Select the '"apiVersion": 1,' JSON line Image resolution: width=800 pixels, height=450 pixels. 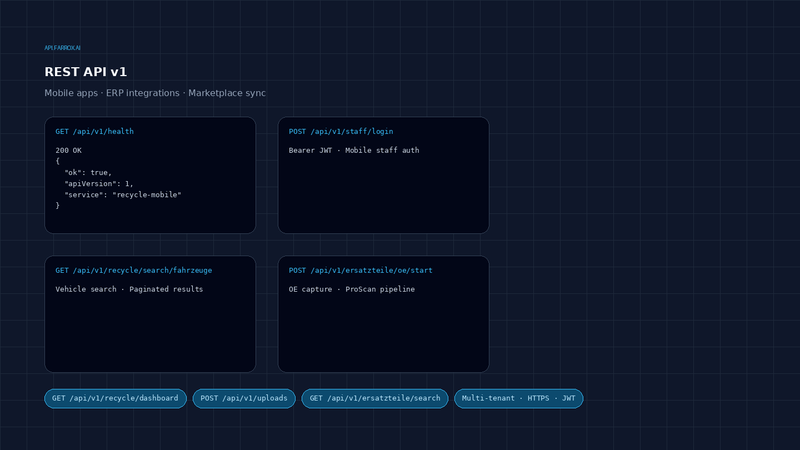(98, 184)
